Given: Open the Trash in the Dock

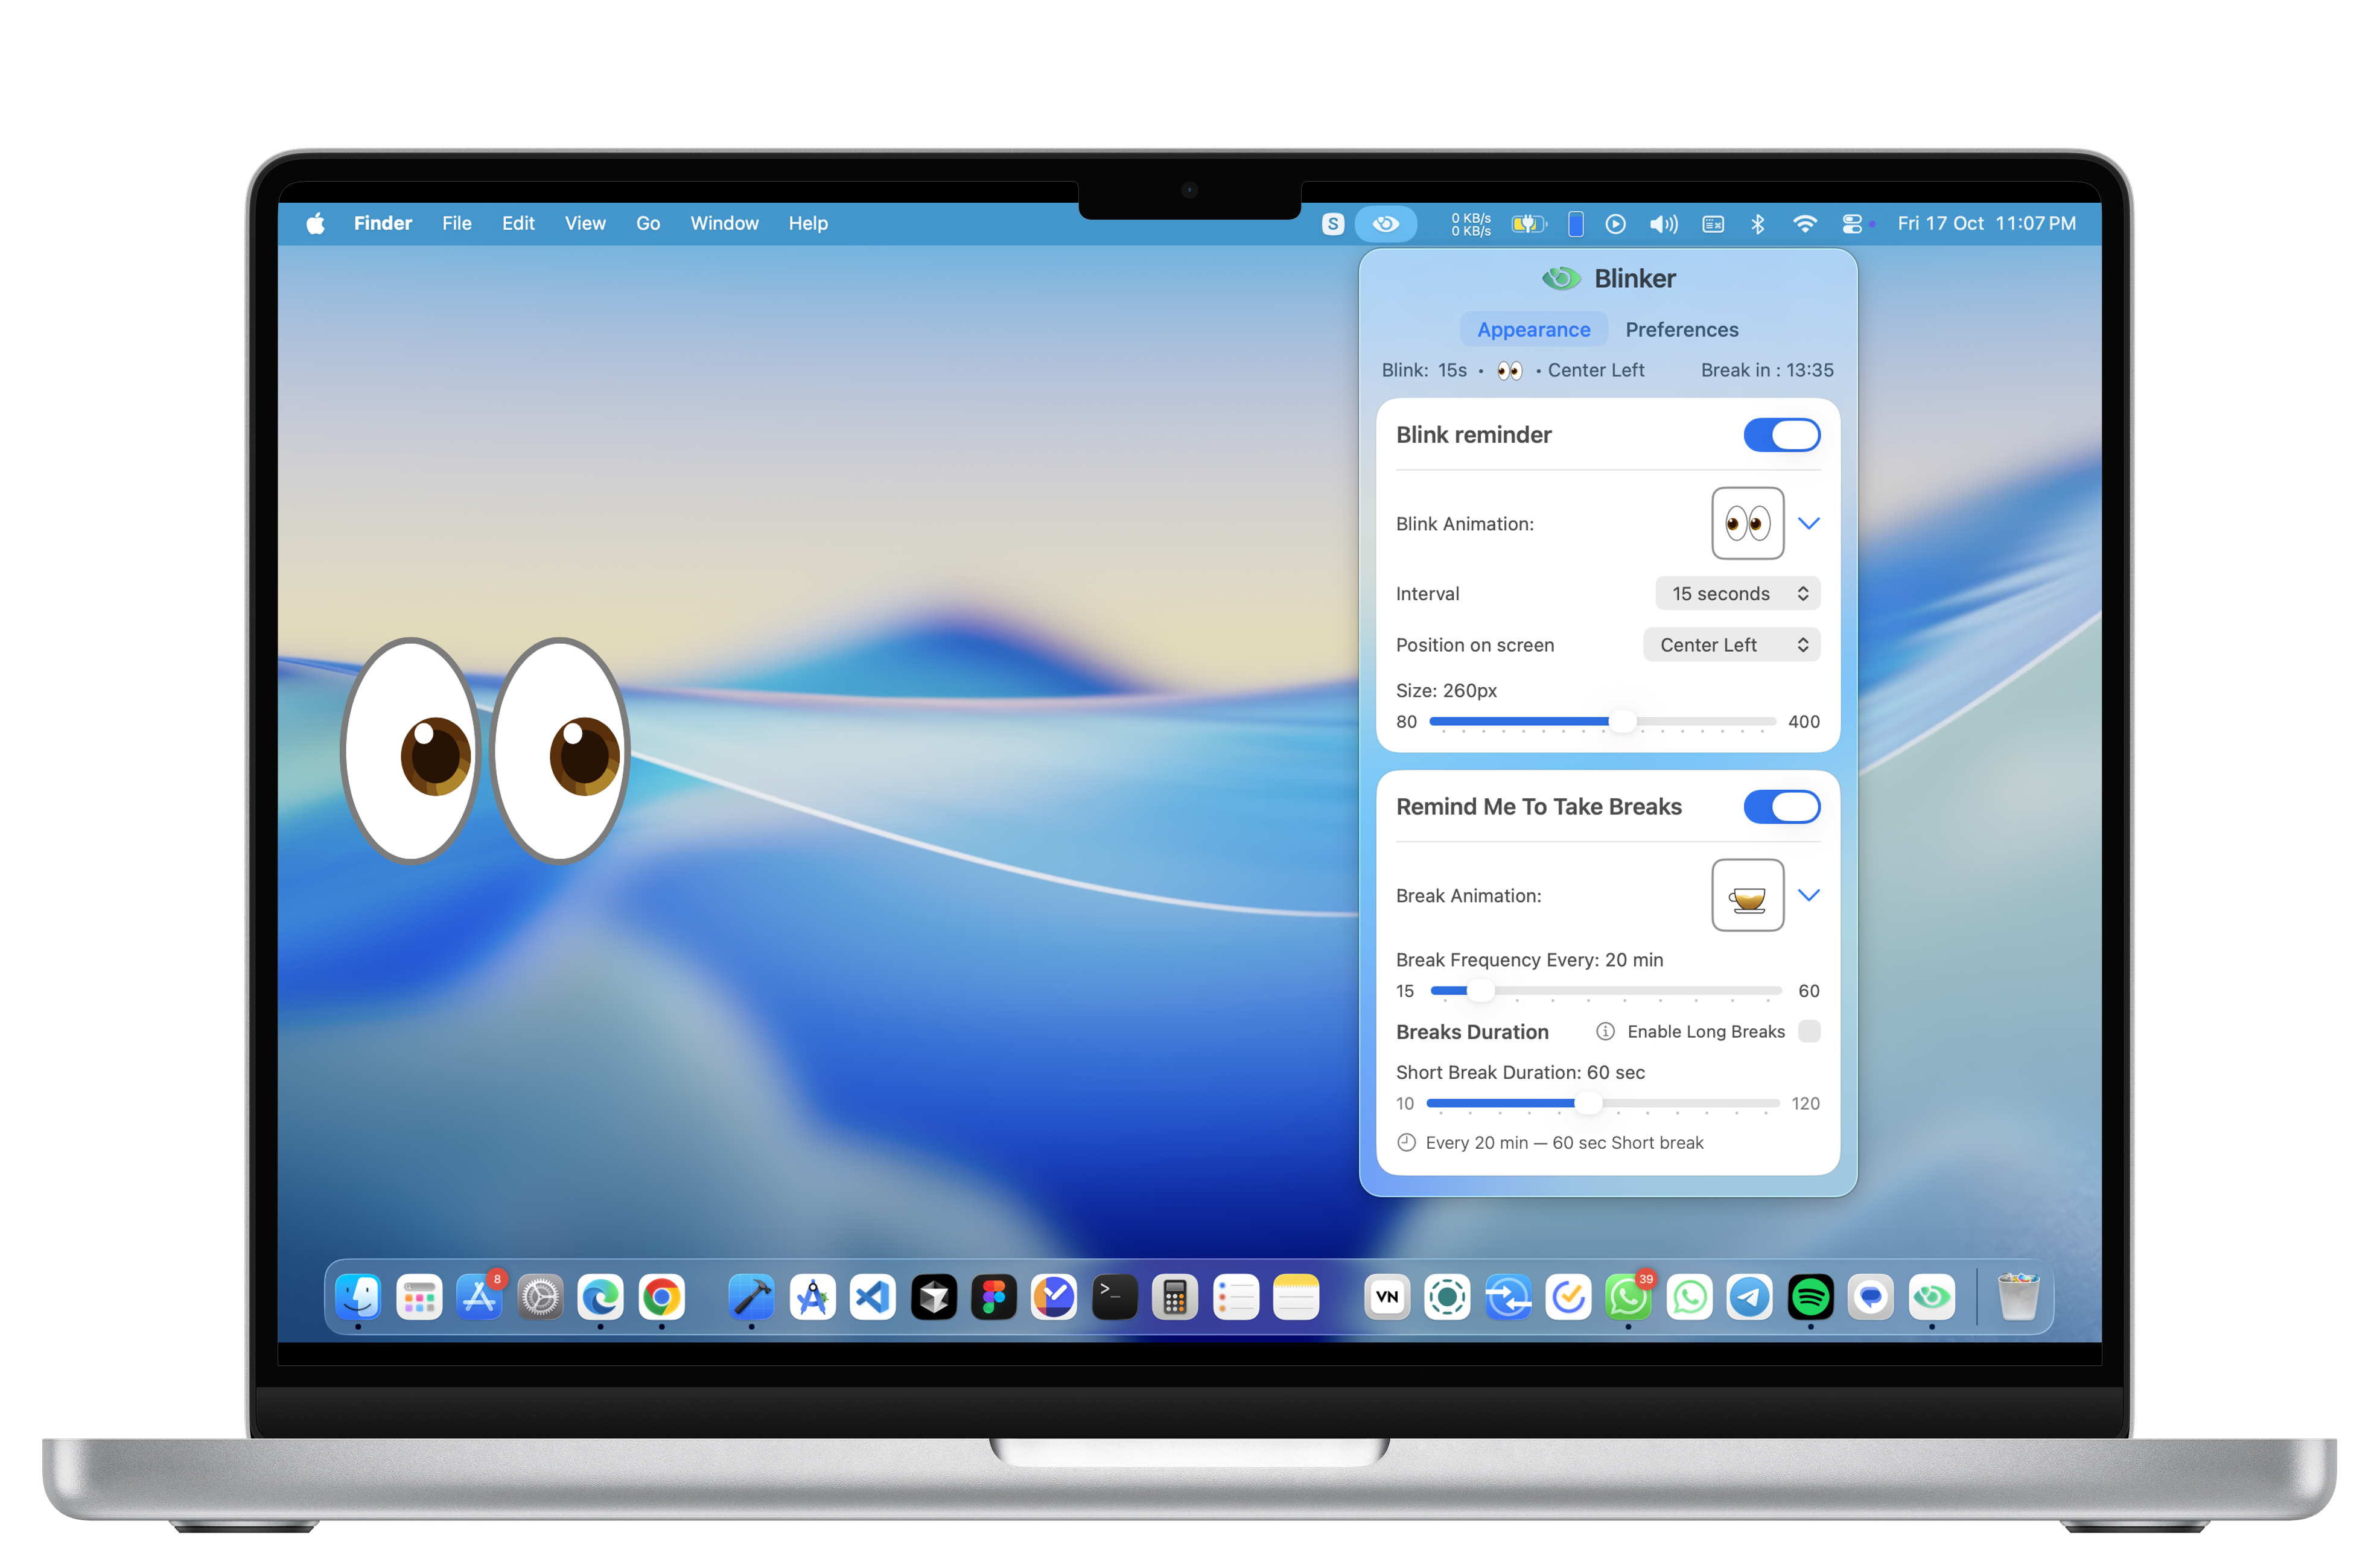Looking at the screenshot, I should [2018, 1297].
